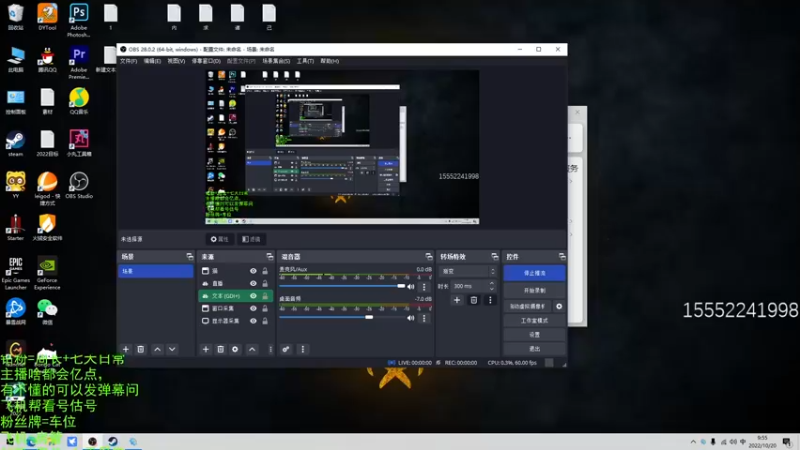
Task: Open the 视图(V) menu
Action: coord(176,61)
